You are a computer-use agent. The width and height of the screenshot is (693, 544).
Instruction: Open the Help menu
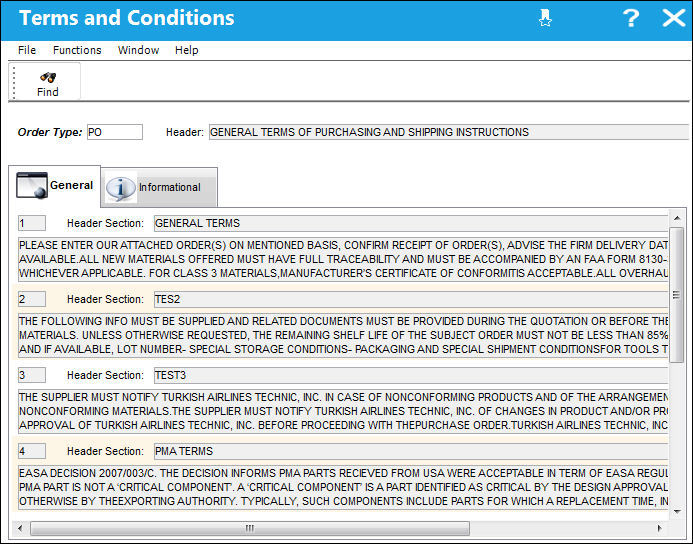click(x=187, y=50)
